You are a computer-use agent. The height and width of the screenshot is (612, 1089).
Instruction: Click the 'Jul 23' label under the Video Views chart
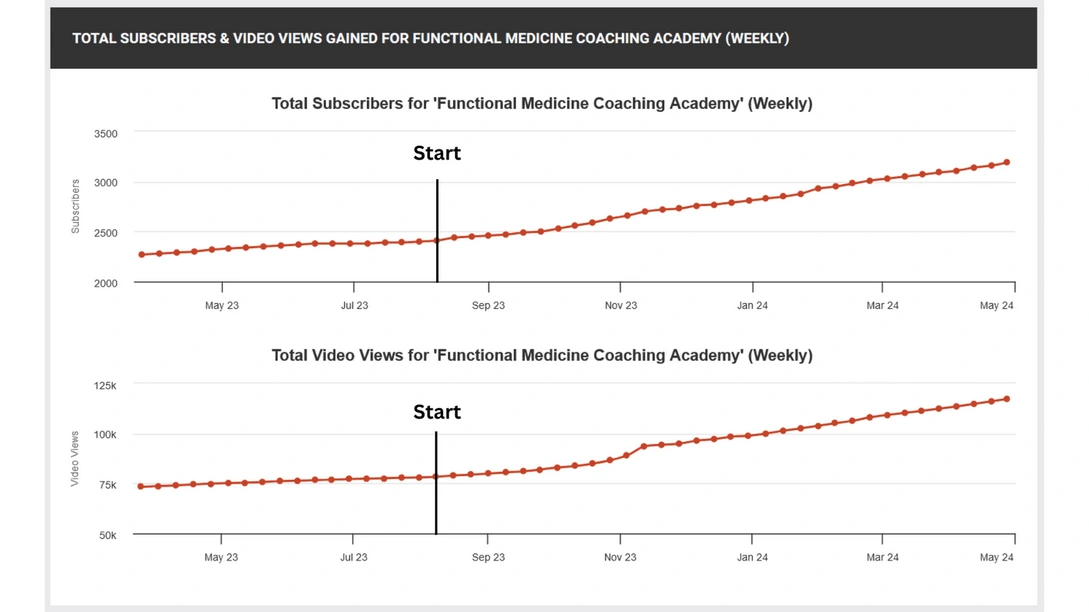click(x=354, y=557)
